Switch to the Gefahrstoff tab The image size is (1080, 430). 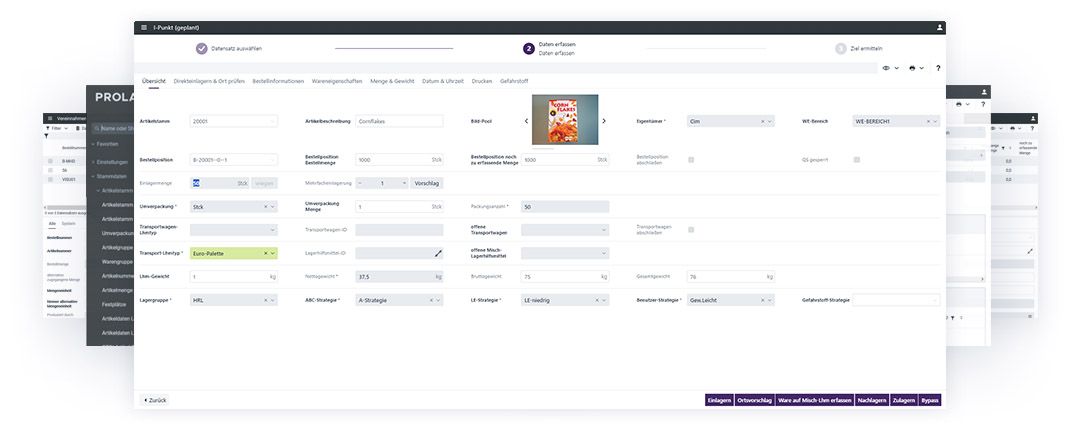point(514,81)
